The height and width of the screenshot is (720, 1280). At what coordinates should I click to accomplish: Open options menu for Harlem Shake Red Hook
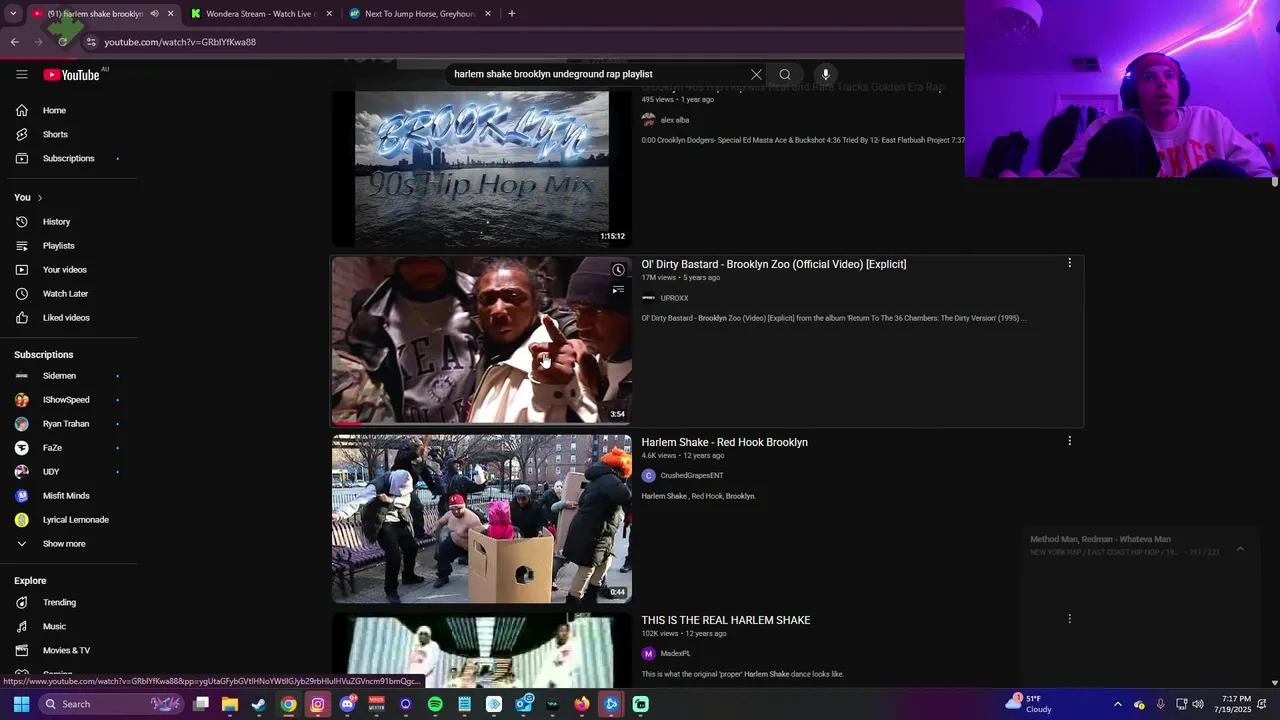click(x=1069, y=441)
